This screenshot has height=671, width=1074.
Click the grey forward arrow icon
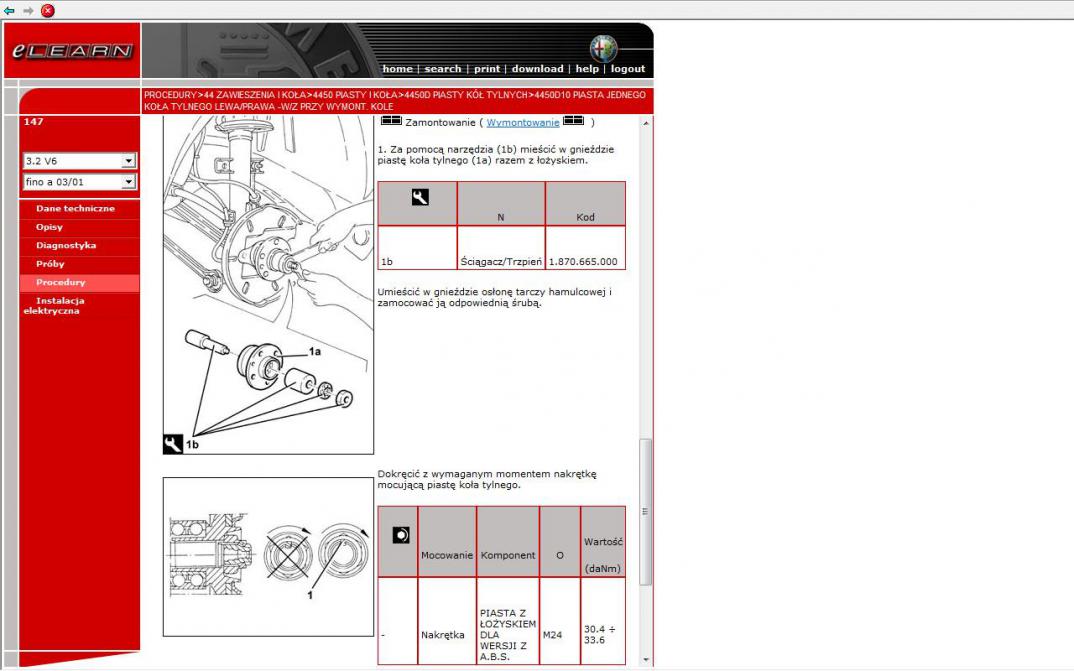point(28,10)
